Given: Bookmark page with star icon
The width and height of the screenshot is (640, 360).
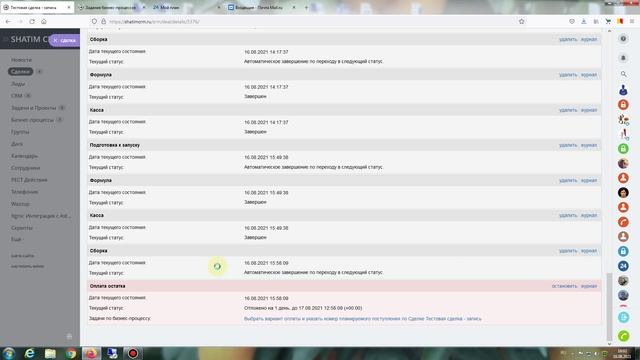Looking at the screenshot, I should [521, 21].
